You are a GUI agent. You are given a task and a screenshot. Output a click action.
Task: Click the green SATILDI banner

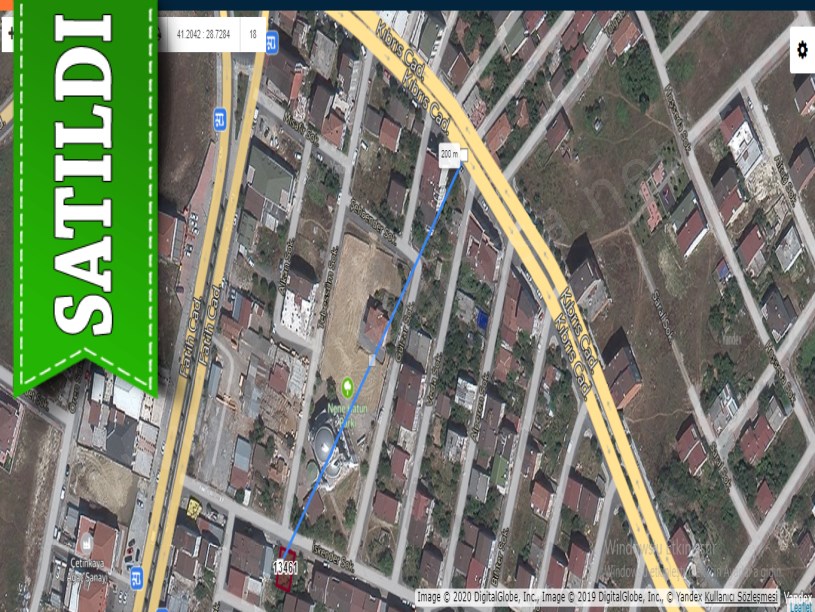(85, 190)
